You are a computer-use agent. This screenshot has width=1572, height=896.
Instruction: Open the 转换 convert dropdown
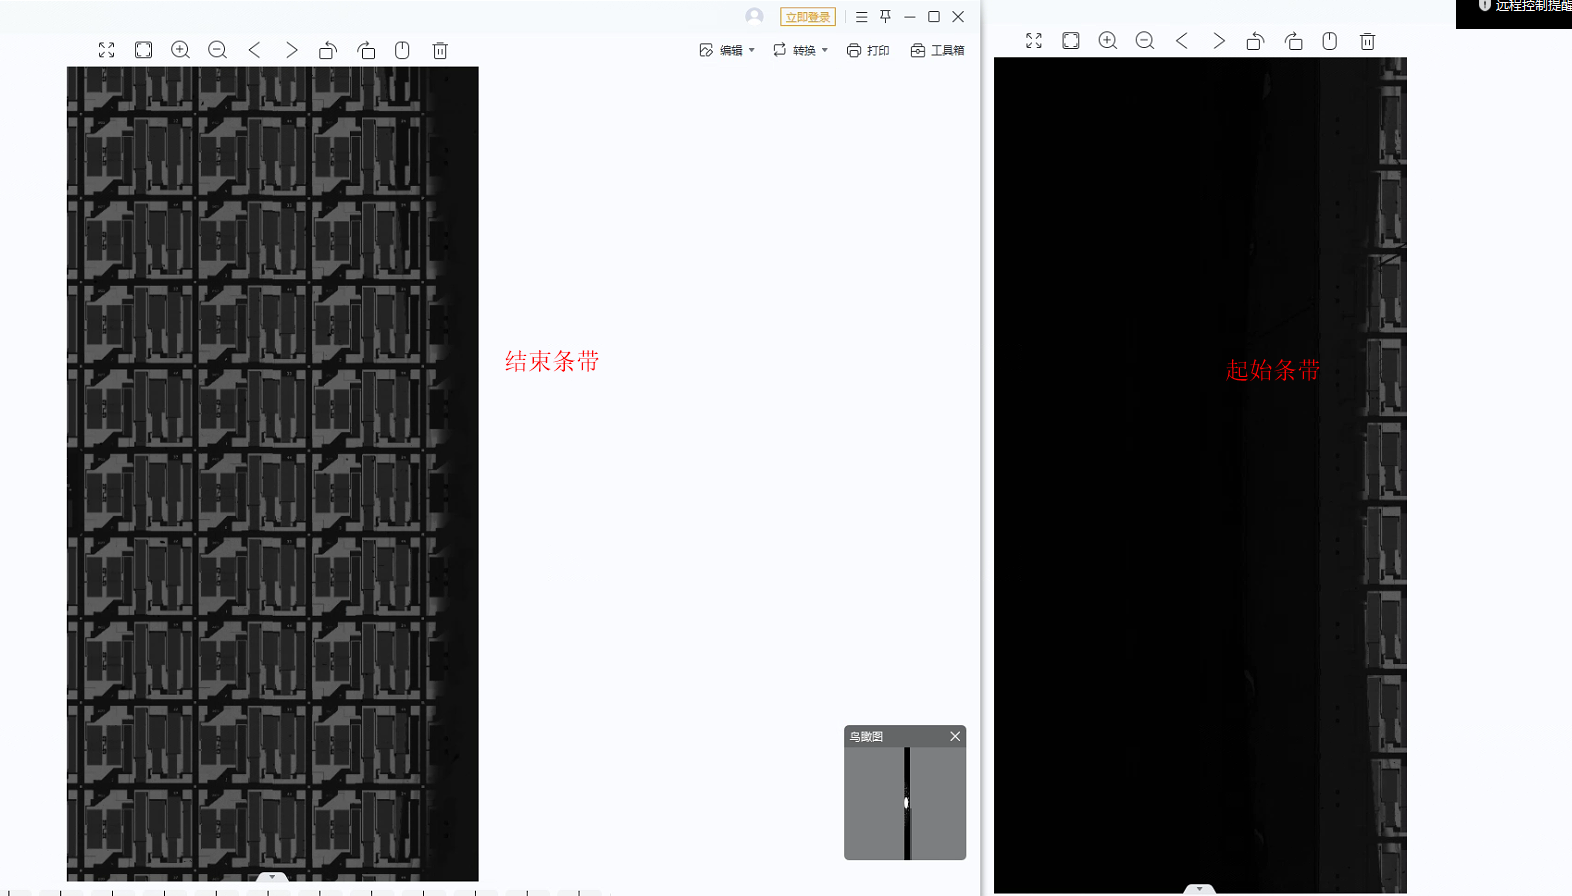click(x=800, y=50)
